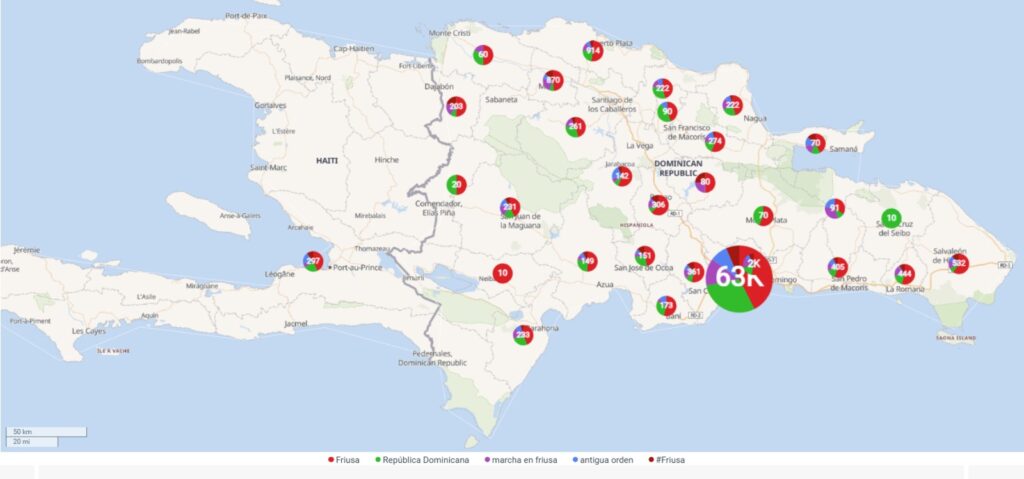Click the large 63K pie cluster marker
The image size is (1024, 479).
tap(739, 278)
